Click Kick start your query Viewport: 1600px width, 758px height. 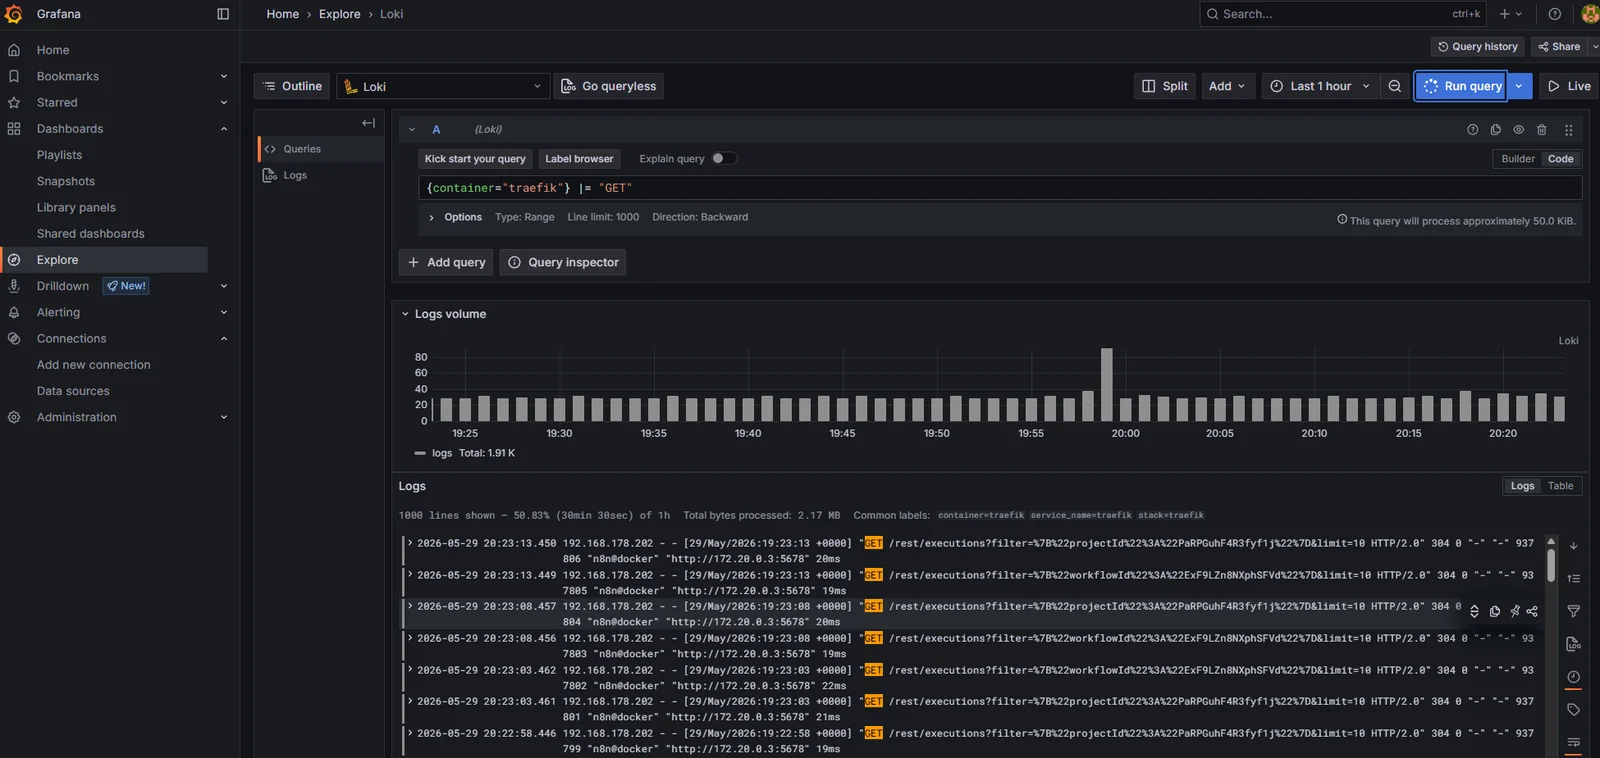click(x=475, y=159)
